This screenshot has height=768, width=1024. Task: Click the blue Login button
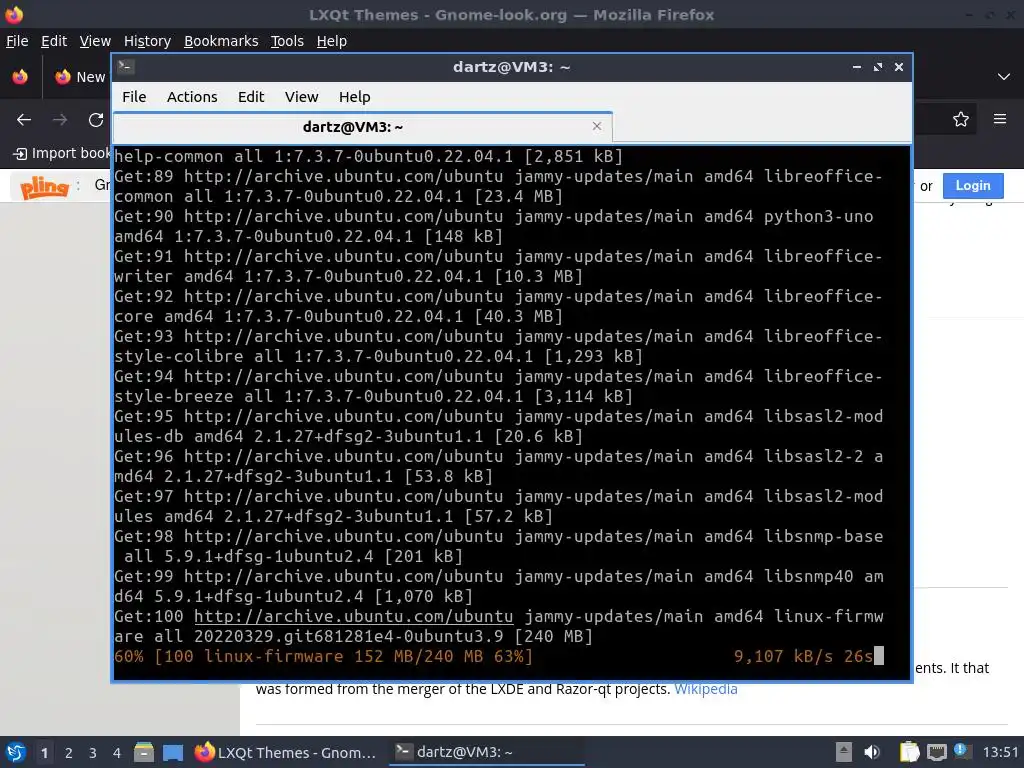[973, 185]
